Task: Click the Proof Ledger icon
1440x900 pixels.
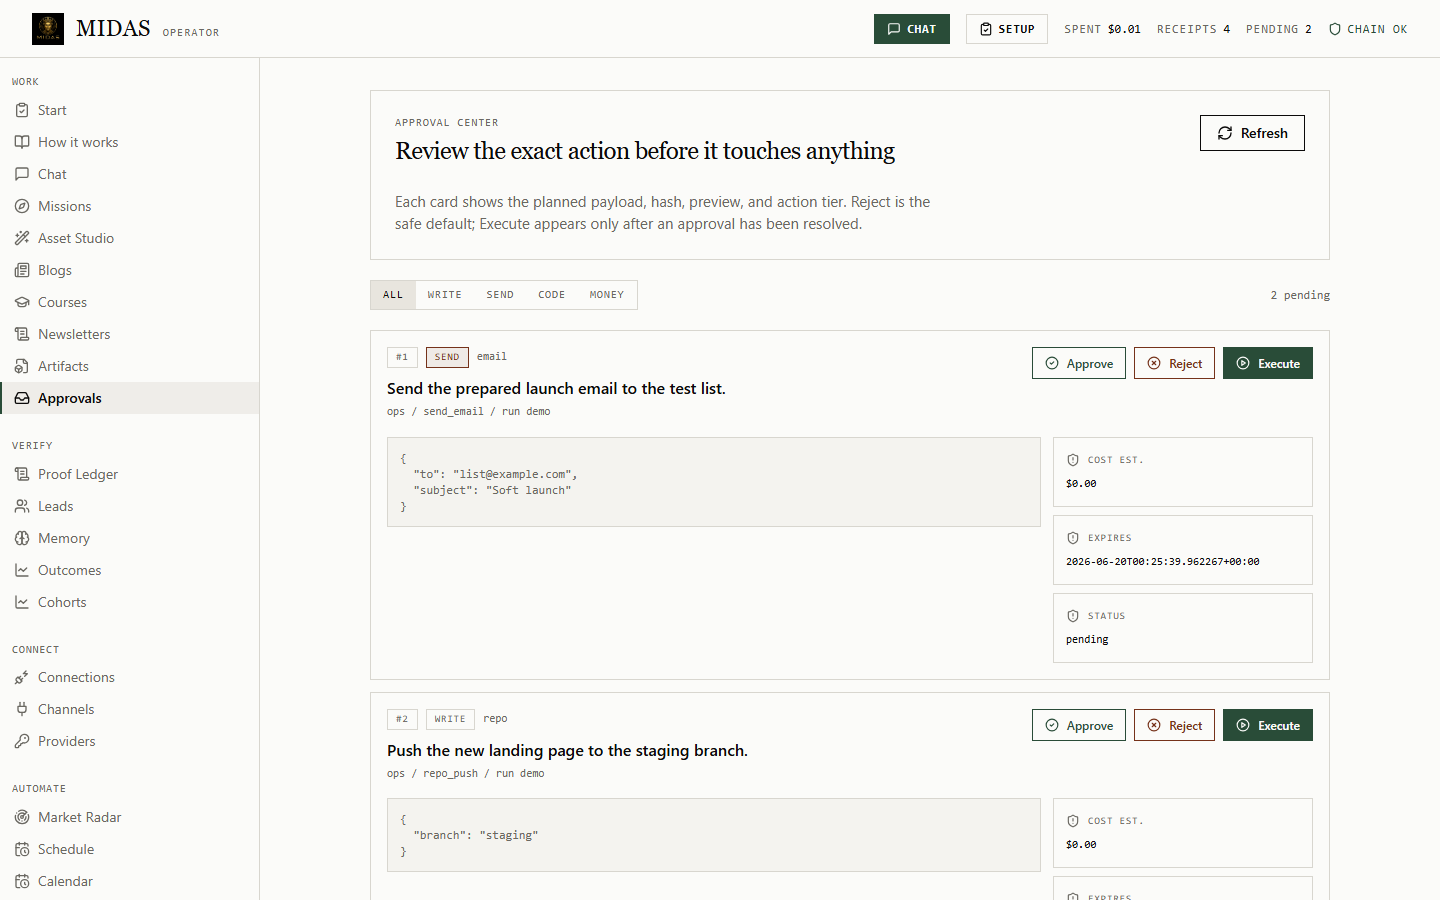Action: click(22, 474)
